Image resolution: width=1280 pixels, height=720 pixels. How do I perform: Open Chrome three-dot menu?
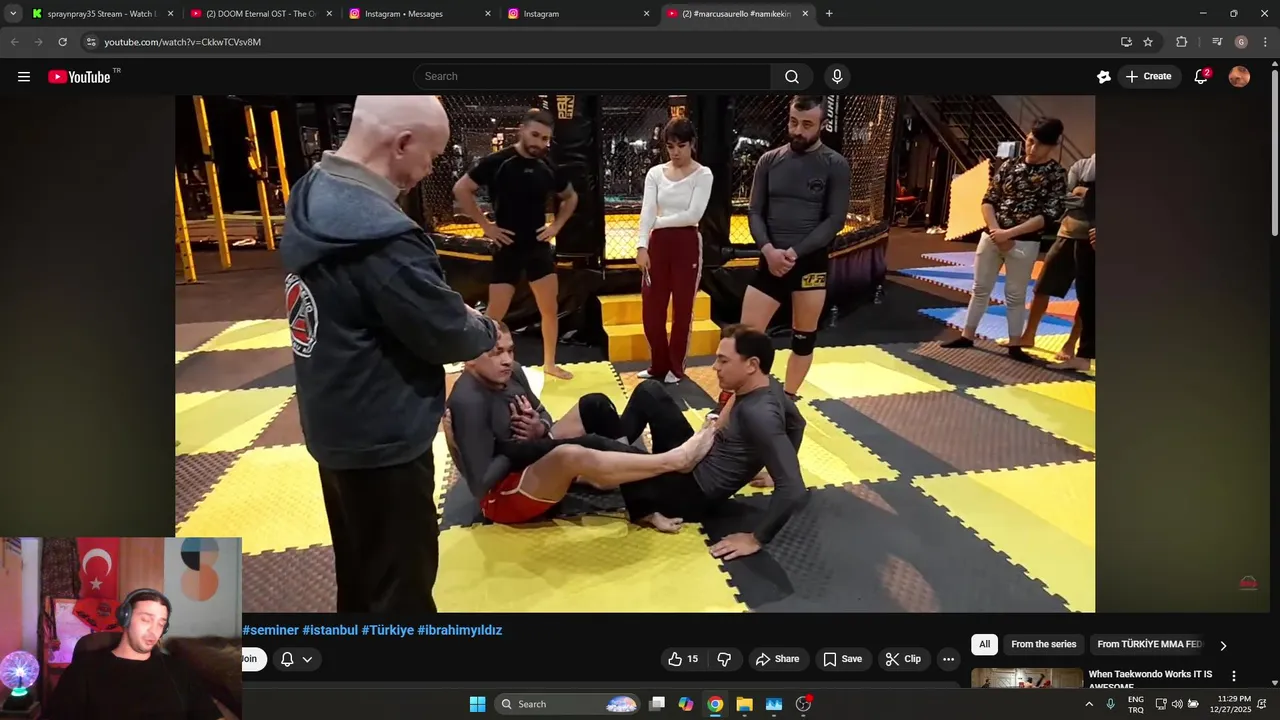tap(1265, 42)
